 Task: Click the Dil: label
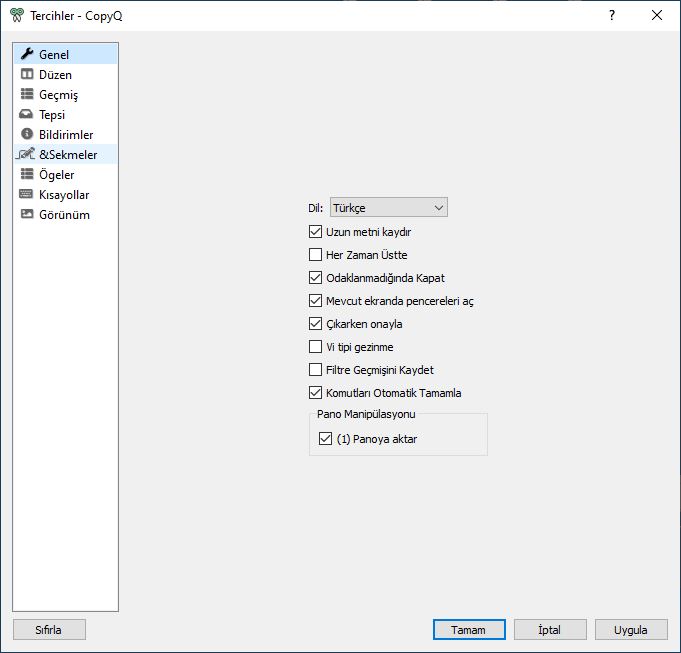(316, 208)
